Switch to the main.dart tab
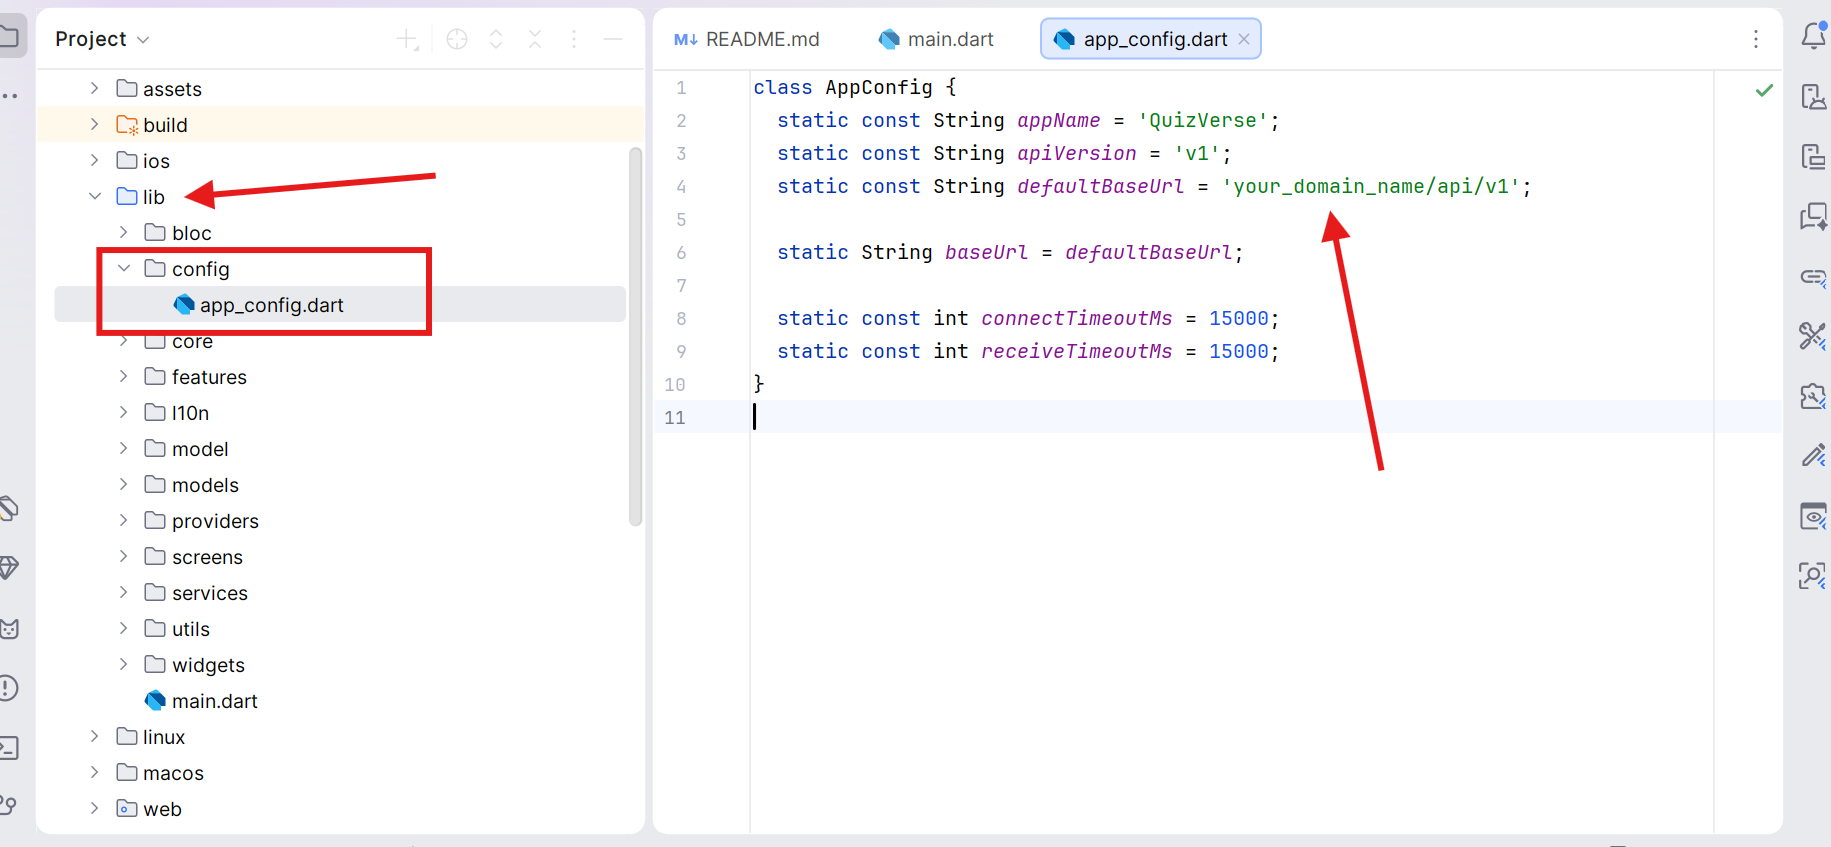Image resolution: width=1831 pixels, height=847 pixels. (x=936, y=39)
